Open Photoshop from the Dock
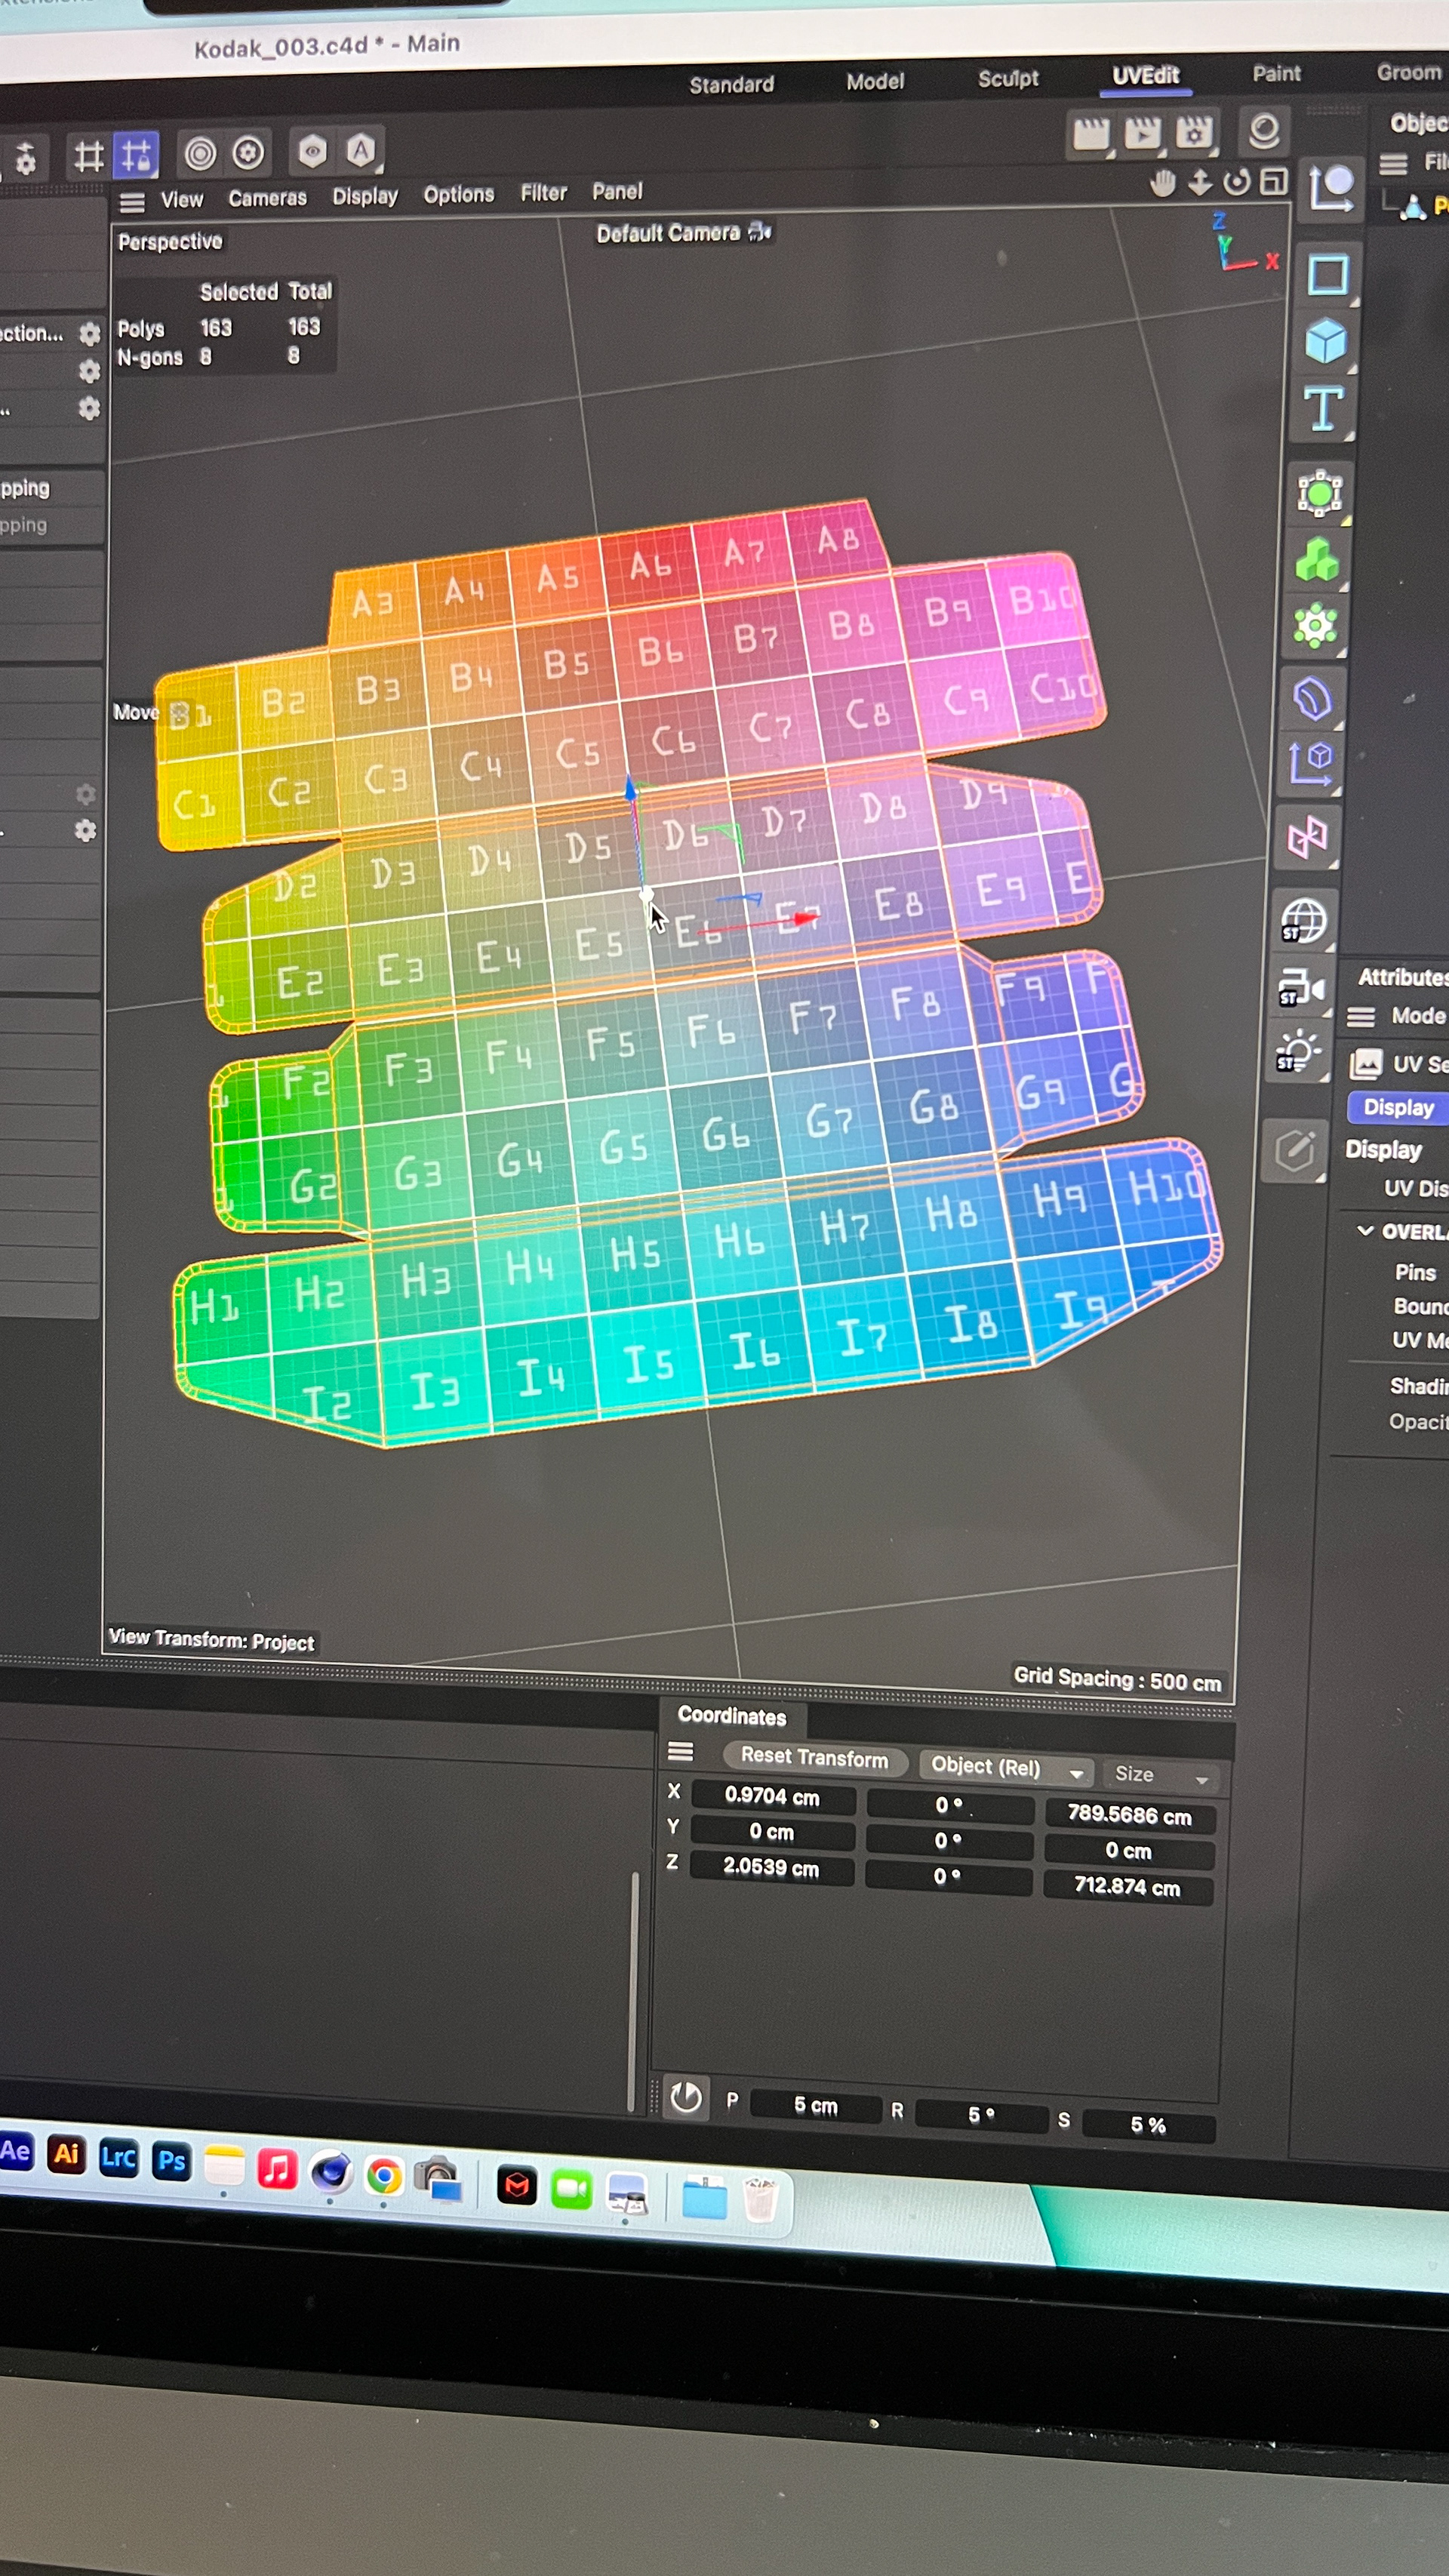 pyautogui.click(x=171, y=2161)
